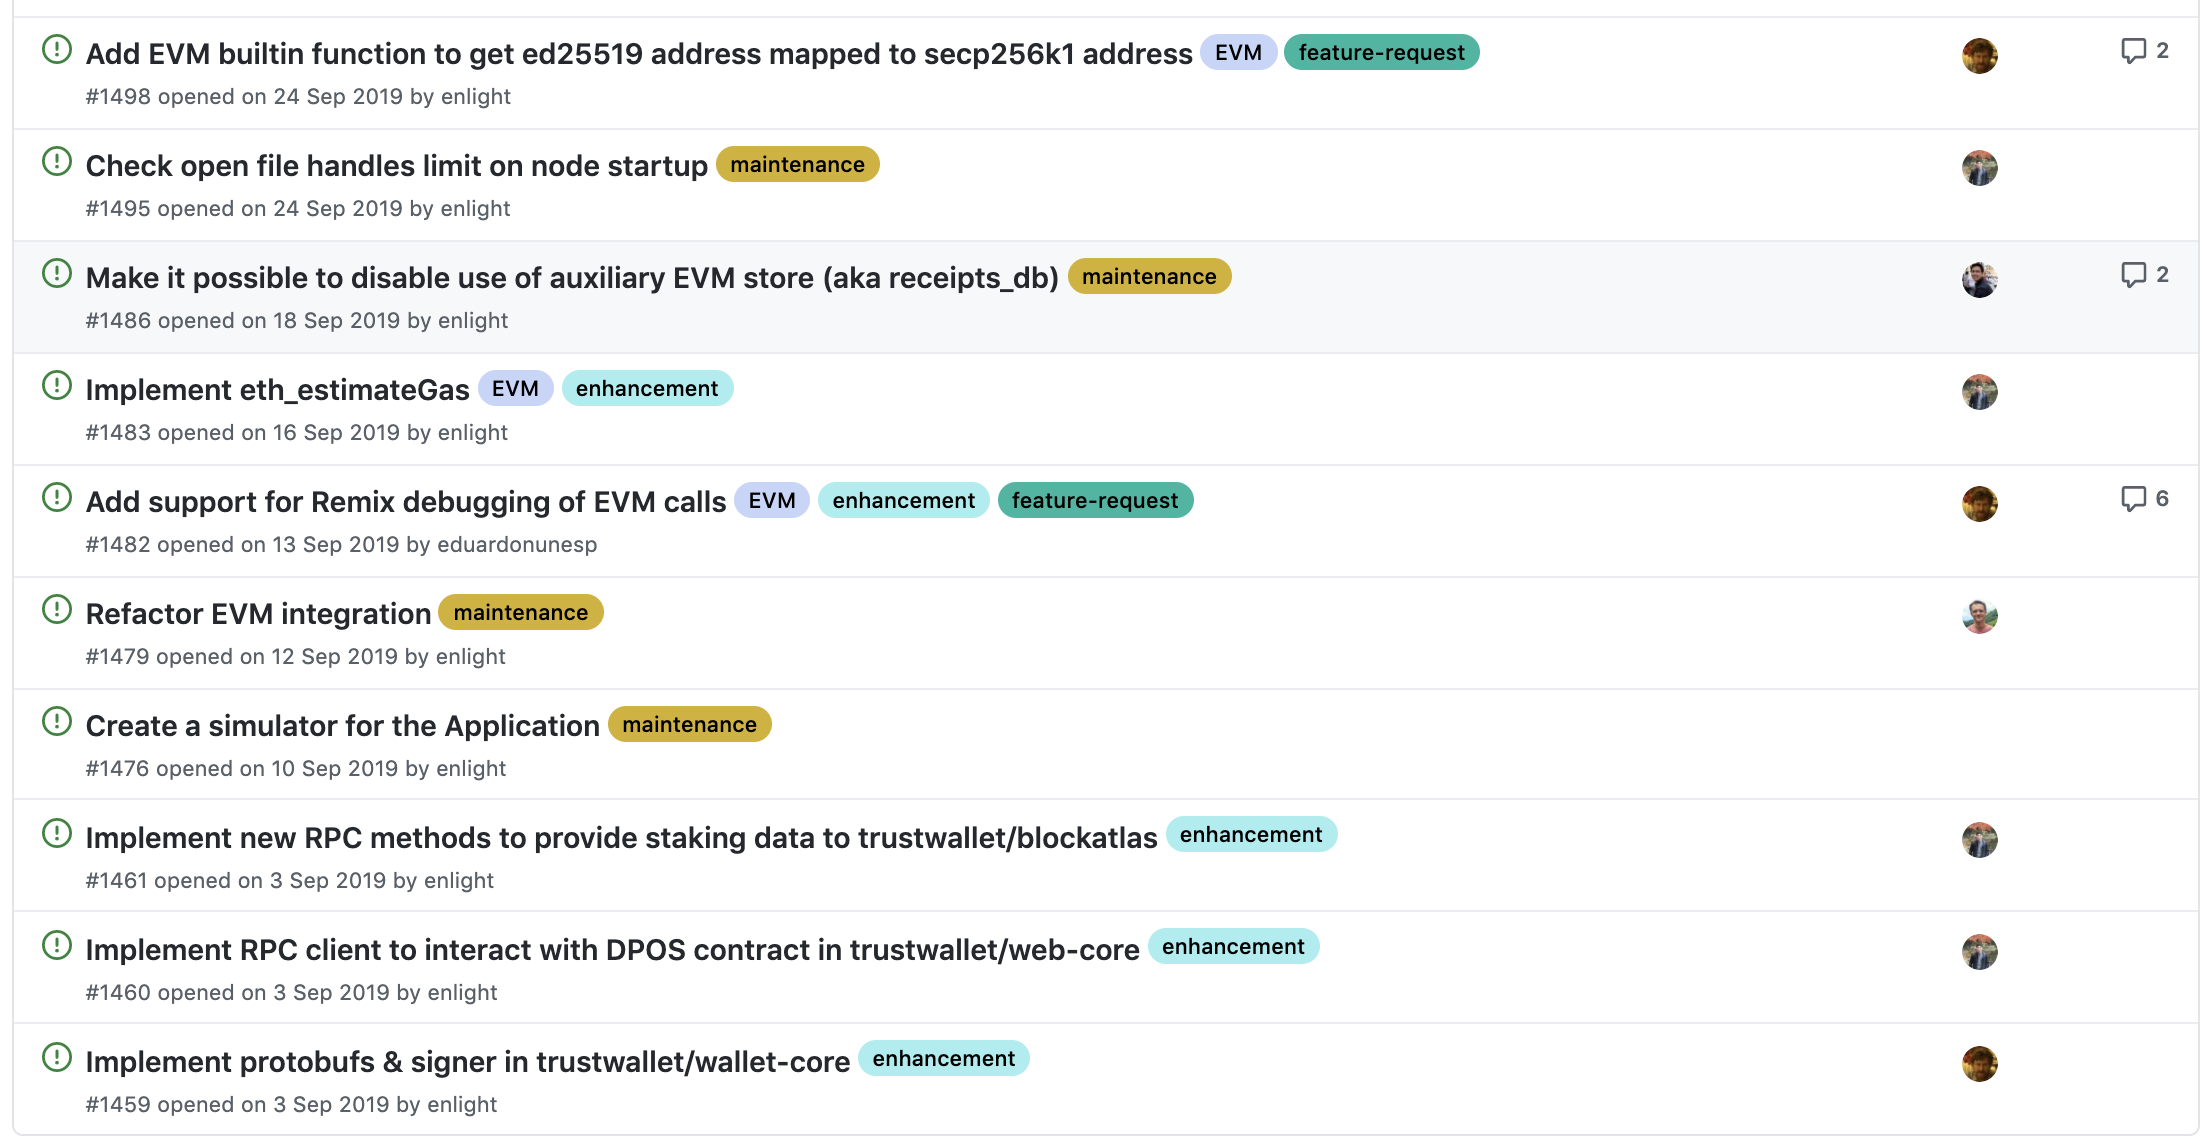Click EVM label on Implement eth_estimateGas
This screenshot has height=1146, width=2210.
[x=515, y=388]
